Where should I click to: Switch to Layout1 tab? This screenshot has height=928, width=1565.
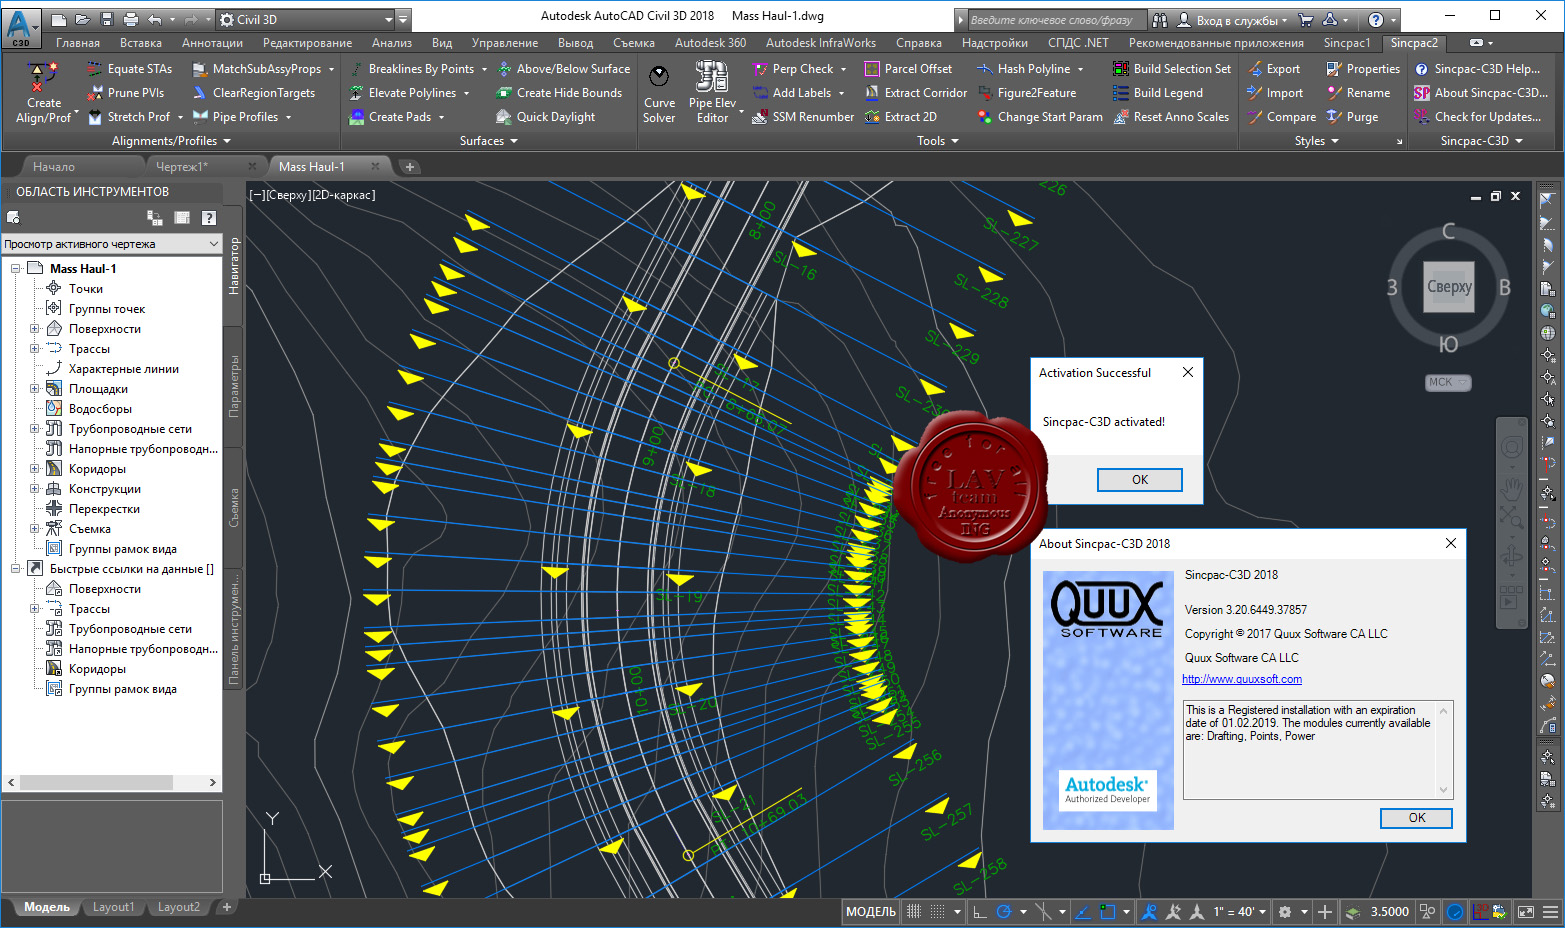[x=113, y=907]
